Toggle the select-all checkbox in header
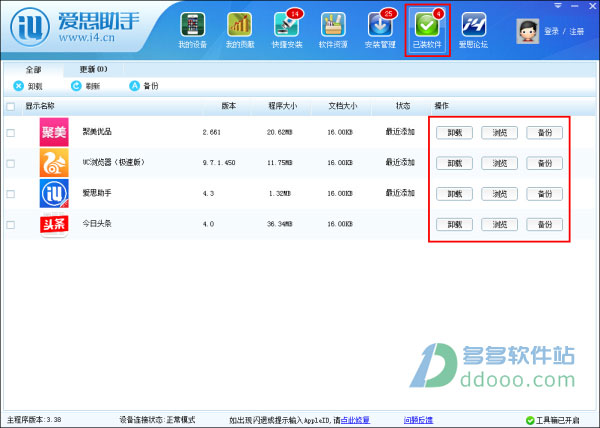 [11, 106]
